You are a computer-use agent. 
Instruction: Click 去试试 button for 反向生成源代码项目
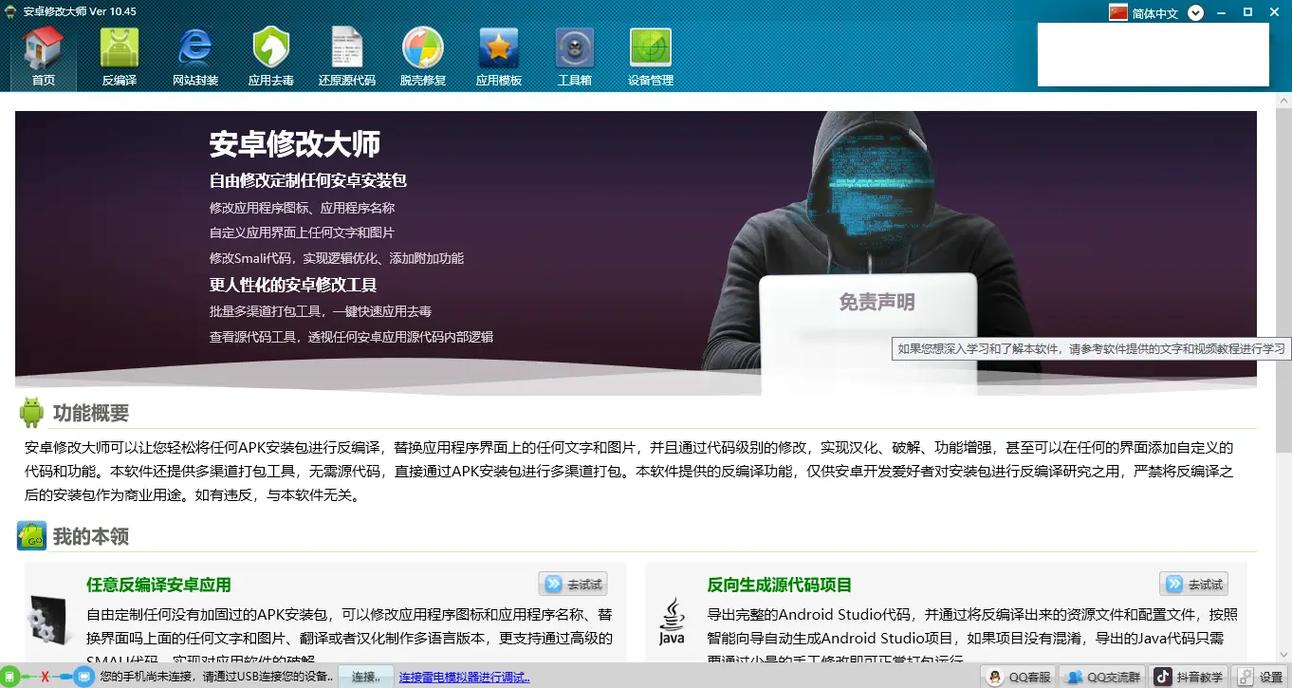pyautogui.click(x=1194, y=584)
